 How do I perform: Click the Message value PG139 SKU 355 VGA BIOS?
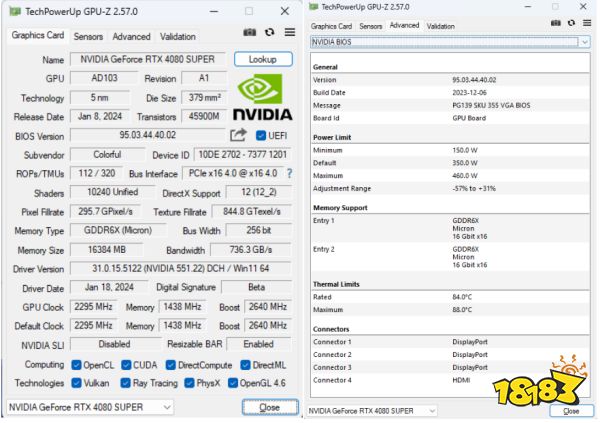(491, 105)
